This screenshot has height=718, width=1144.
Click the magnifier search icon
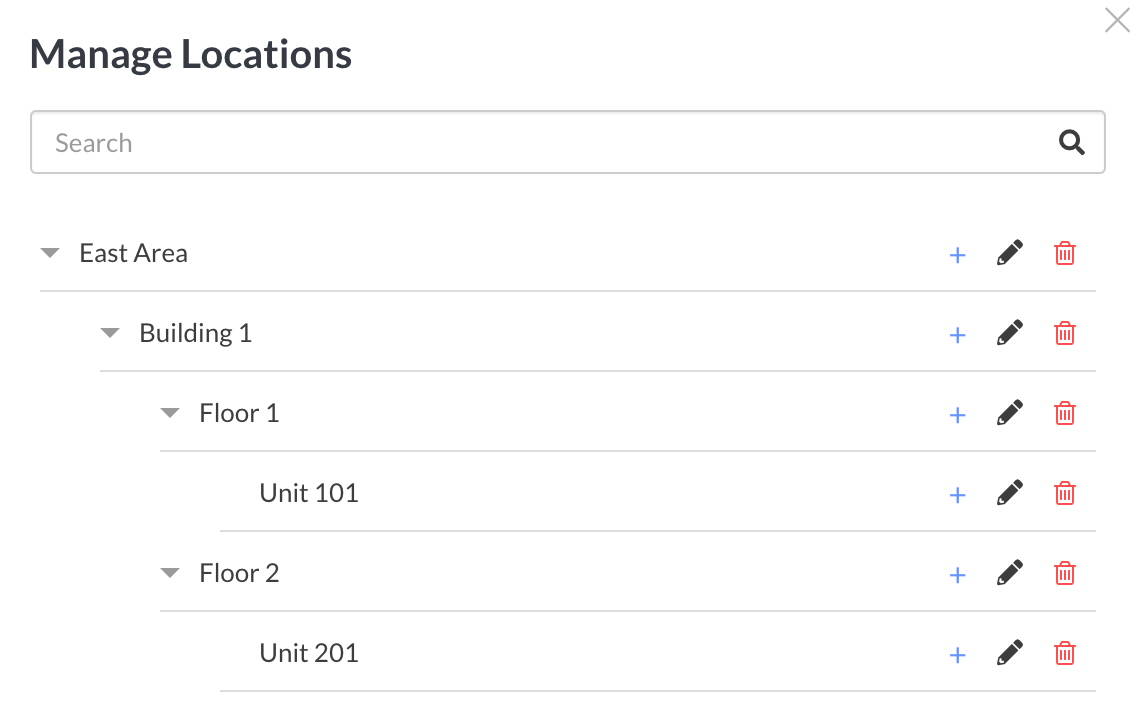[1071, 142]
